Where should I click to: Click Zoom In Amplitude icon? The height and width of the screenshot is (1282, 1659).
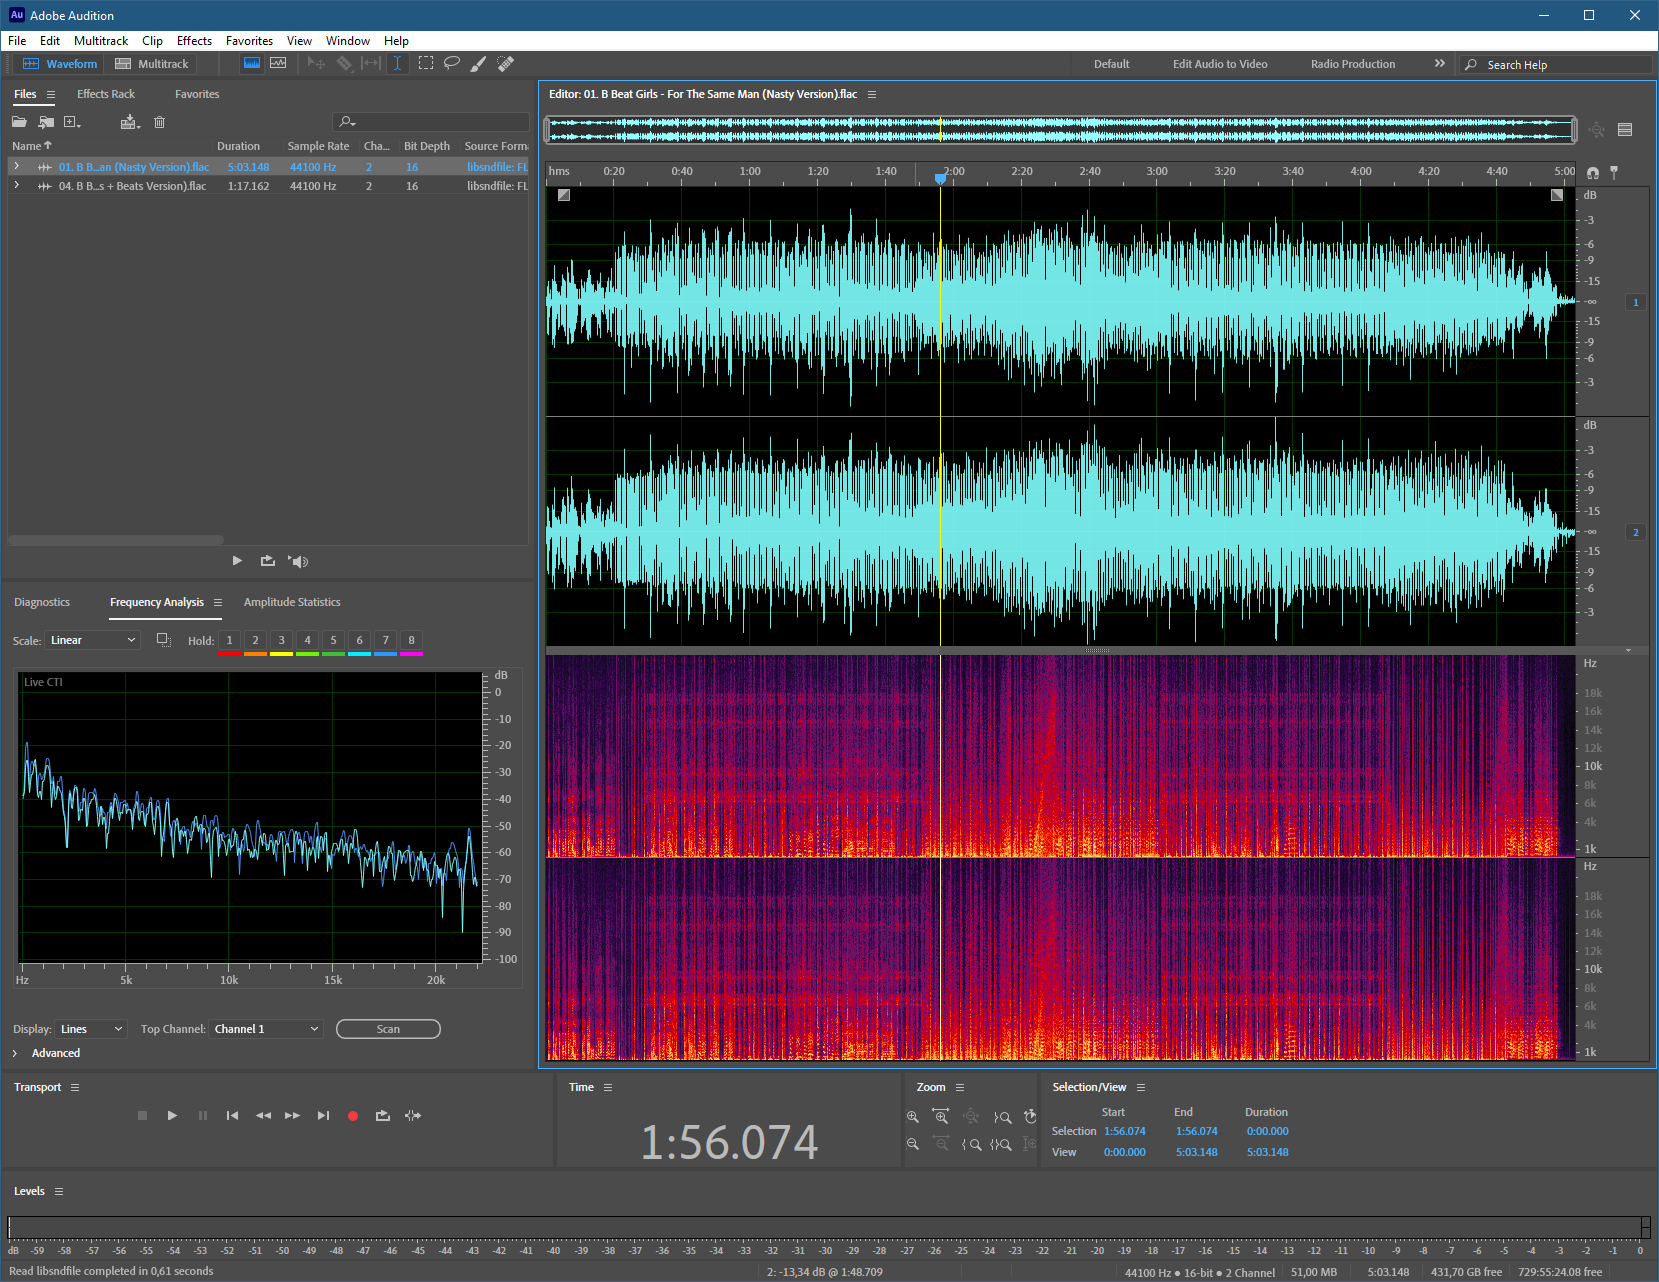pyautogui.click(x=912, y=1117)
